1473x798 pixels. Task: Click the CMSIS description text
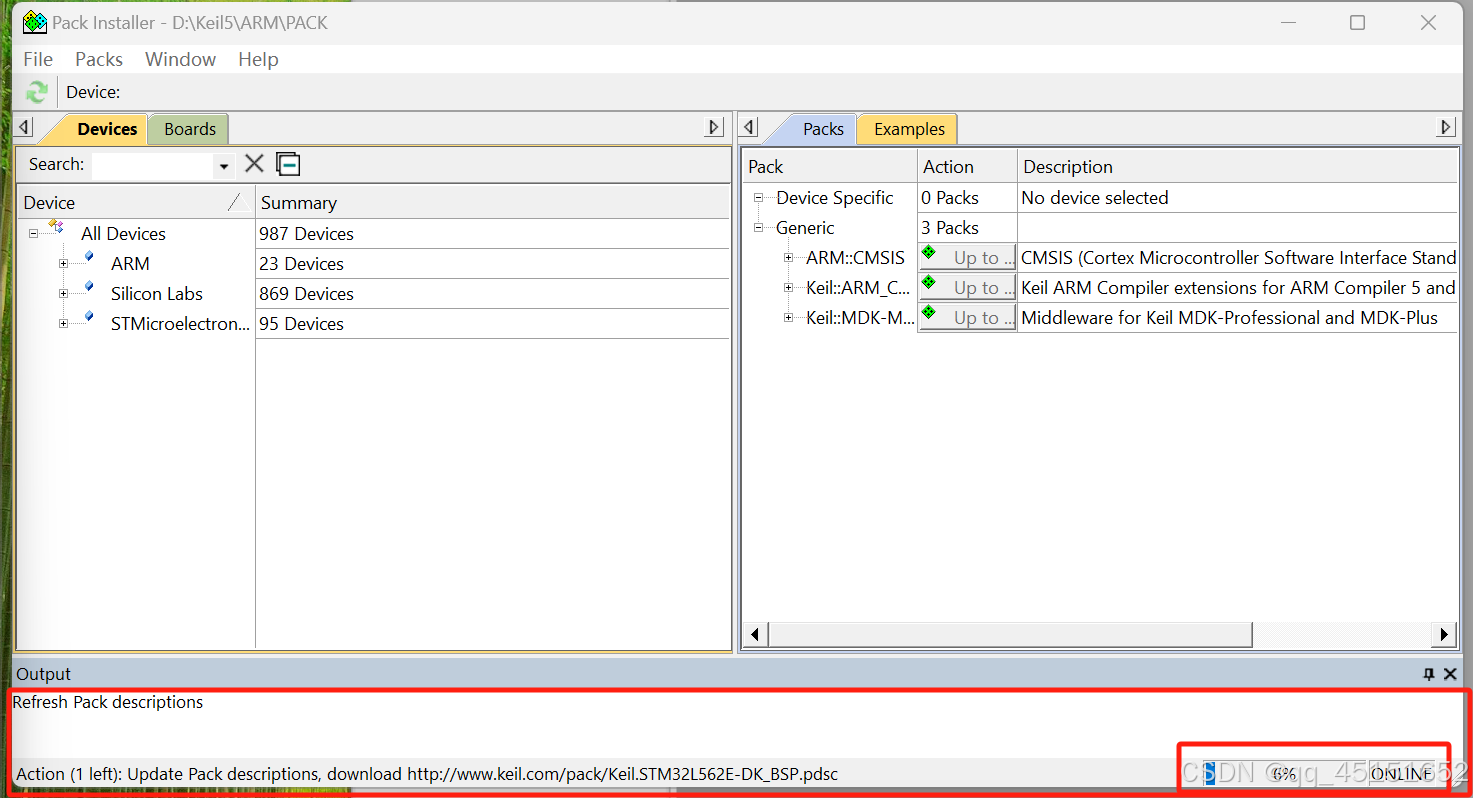pos(1238,258)
